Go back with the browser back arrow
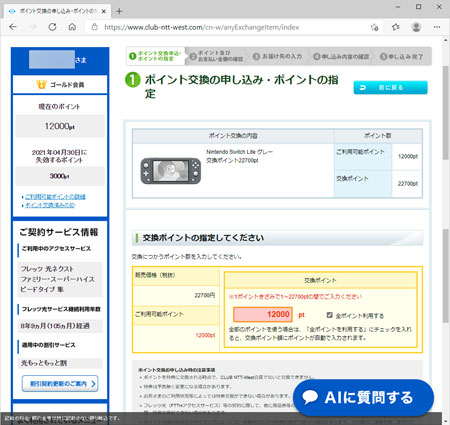The width and height of the screenshot is (450, 425). tap(13, 27)
